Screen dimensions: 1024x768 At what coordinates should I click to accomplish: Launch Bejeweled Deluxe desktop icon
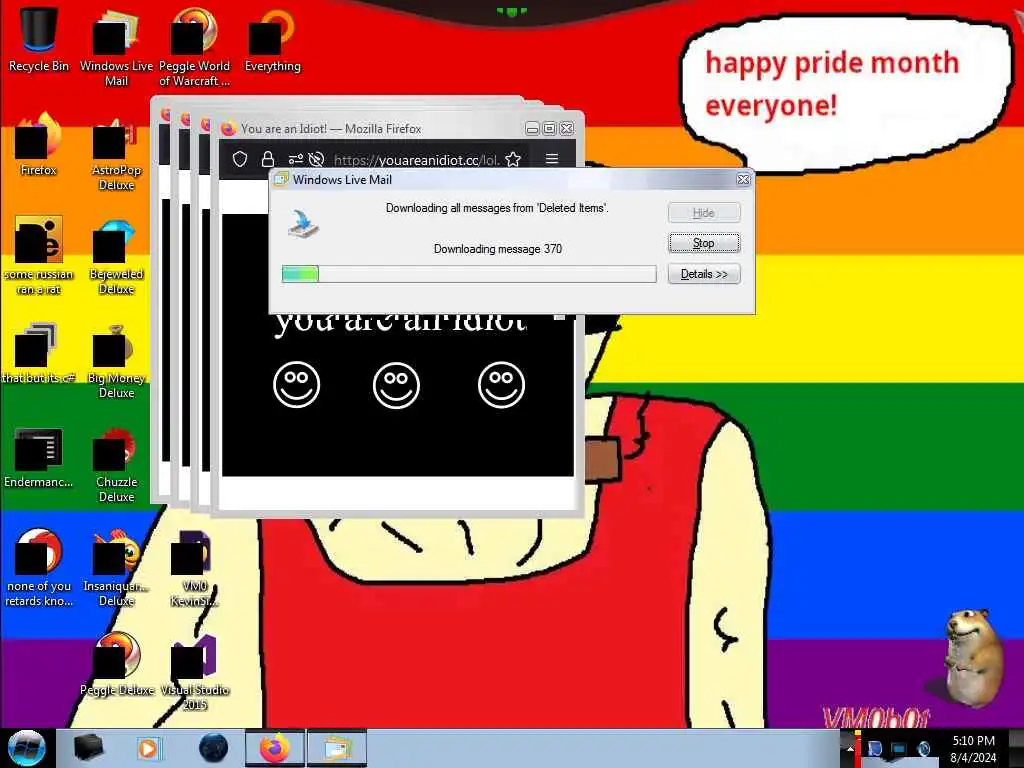[116, 256]
